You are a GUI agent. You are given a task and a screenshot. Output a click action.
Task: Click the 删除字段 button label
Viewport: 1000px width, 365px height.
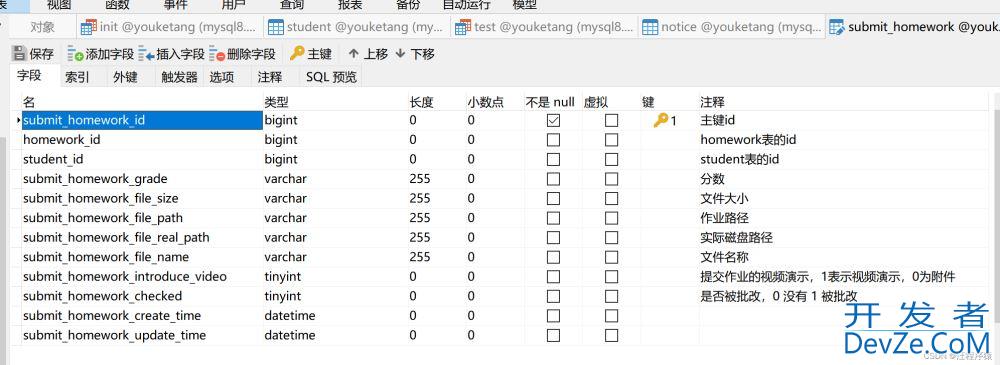click(251, 54)
